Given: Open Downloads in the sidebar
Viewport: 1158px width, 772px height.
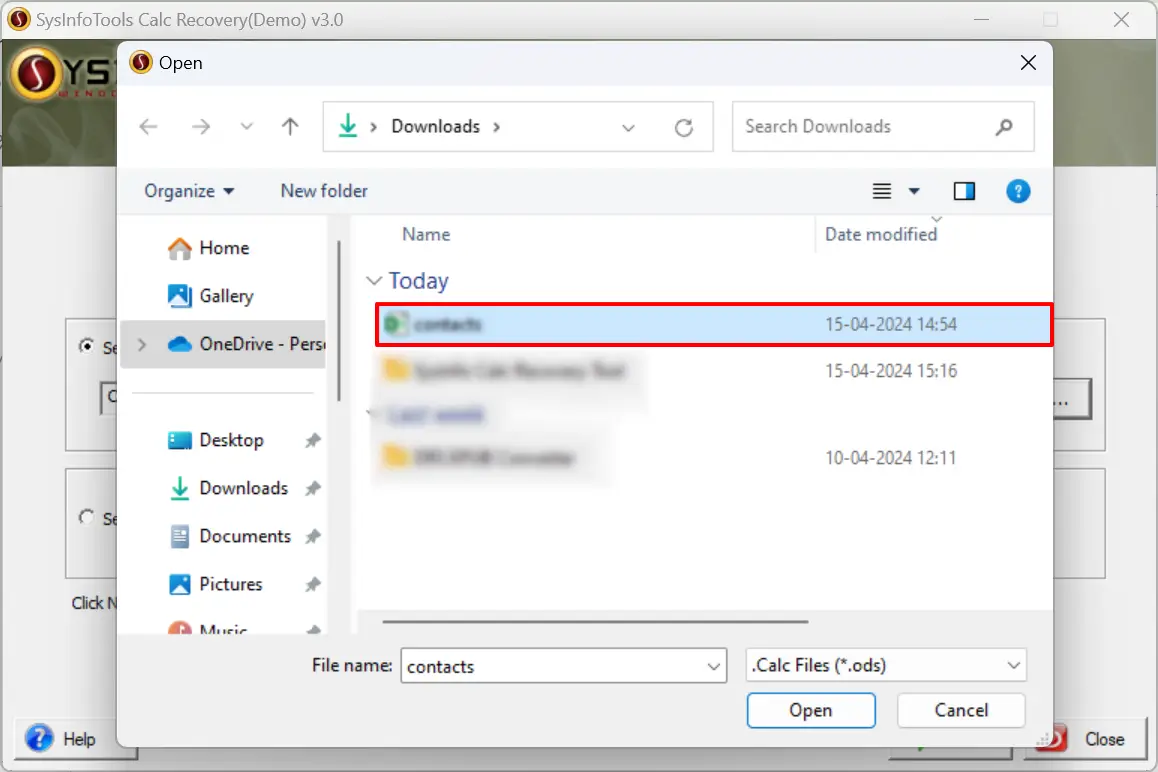Looking at the screenshot, I should 243,488.
